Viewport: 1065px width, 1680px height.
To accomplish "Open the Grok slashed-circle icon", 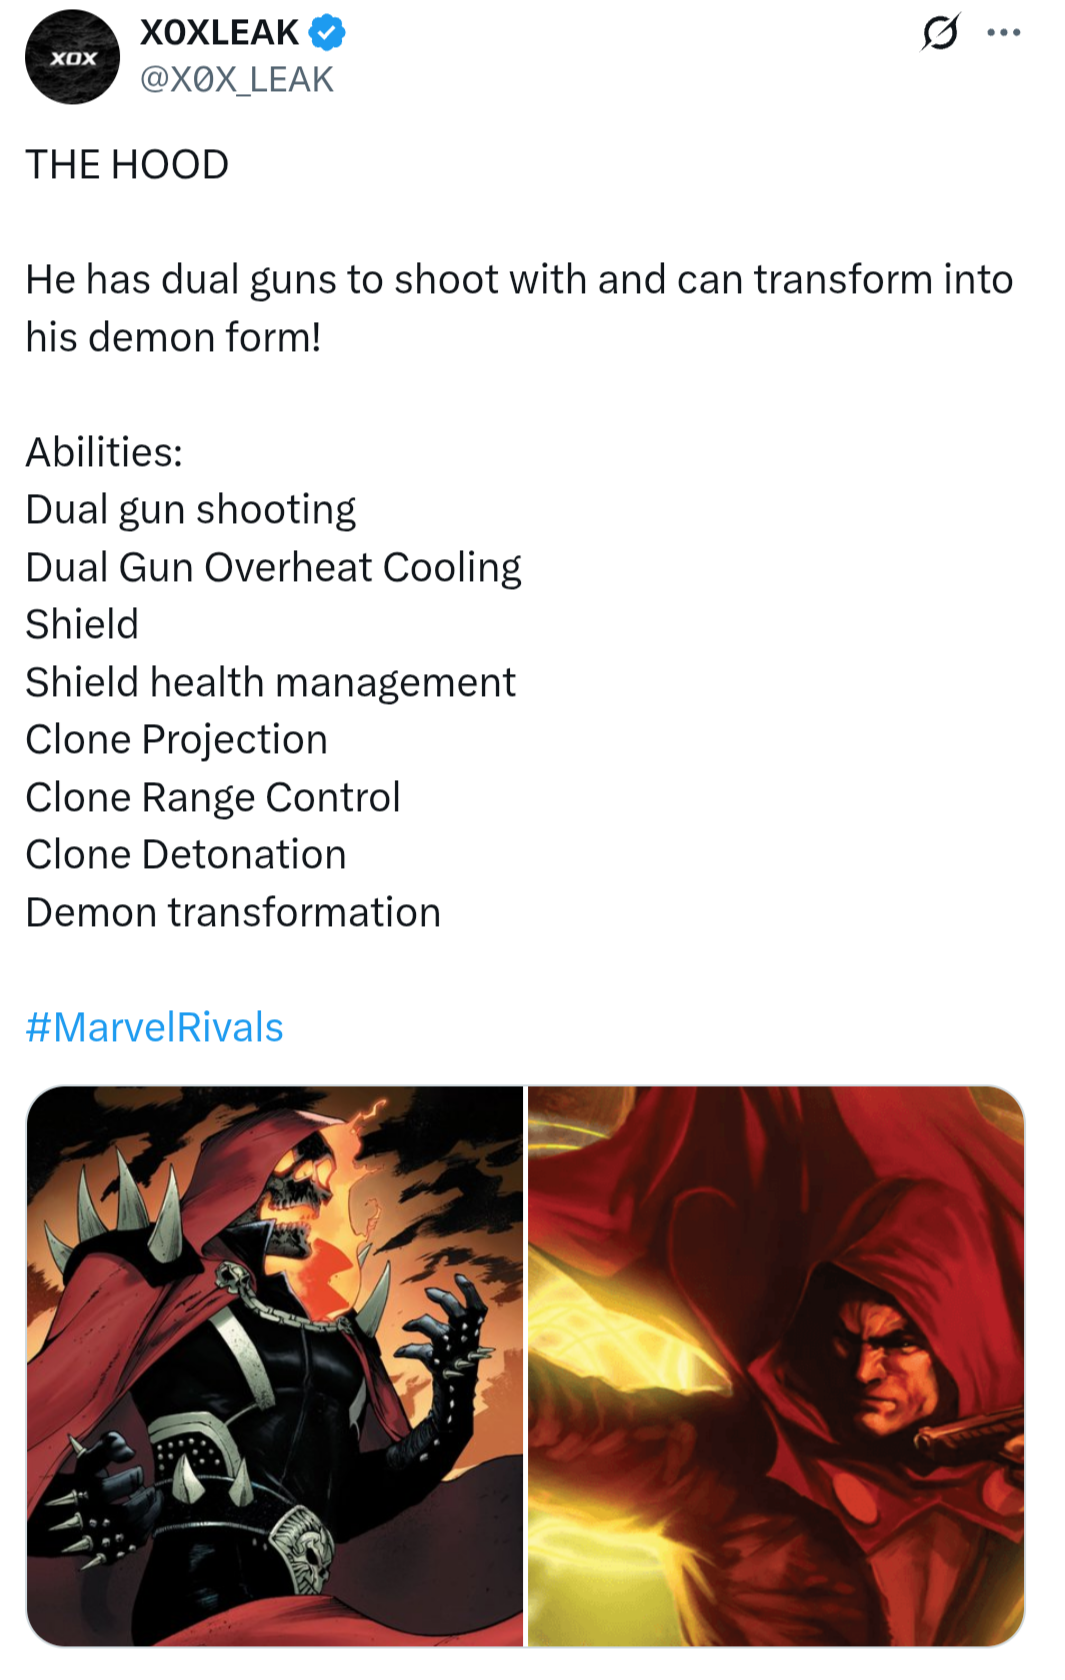I will pyautogui.click(x=940, y=33).
